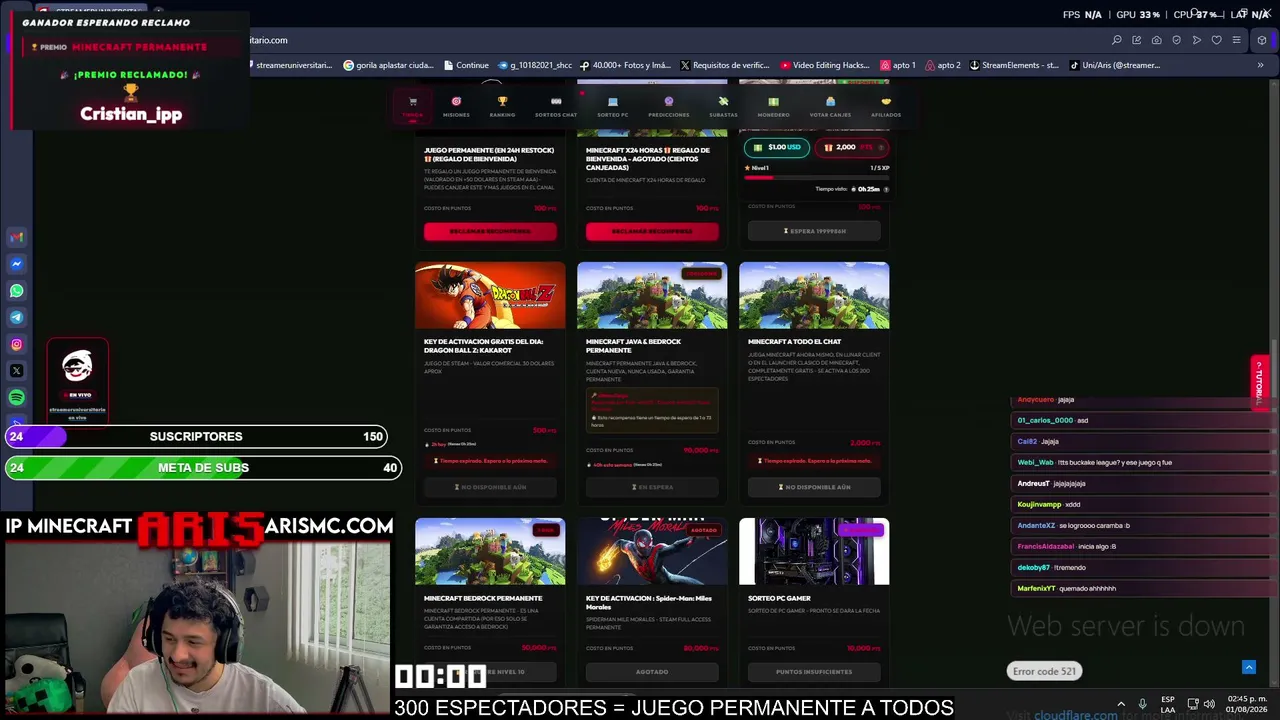1280x720 pixels.
Task: Click the Espera waiting button
Action: tap(814, 231)
